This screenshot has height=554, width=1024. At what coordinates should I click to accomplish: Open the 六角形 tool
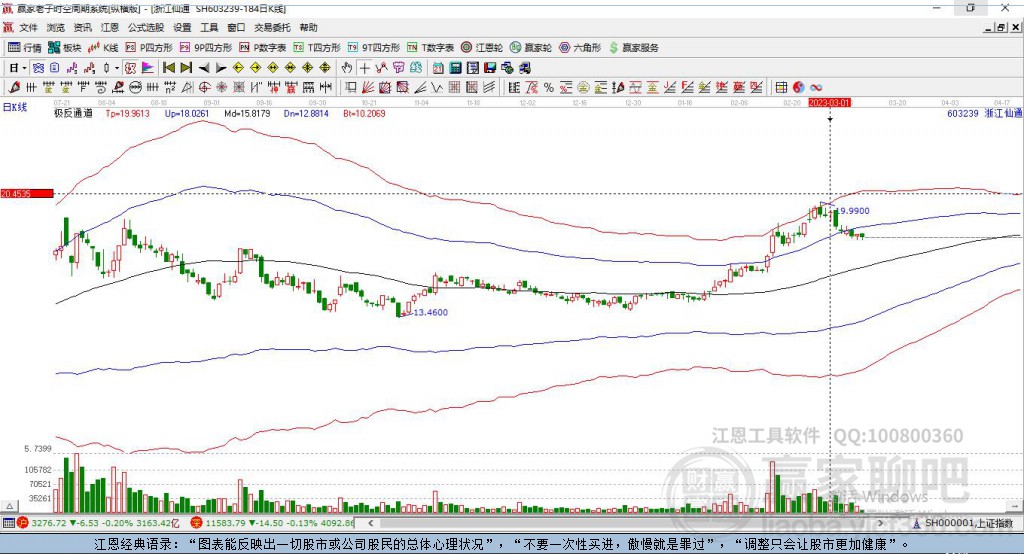(x=580, y=48)
